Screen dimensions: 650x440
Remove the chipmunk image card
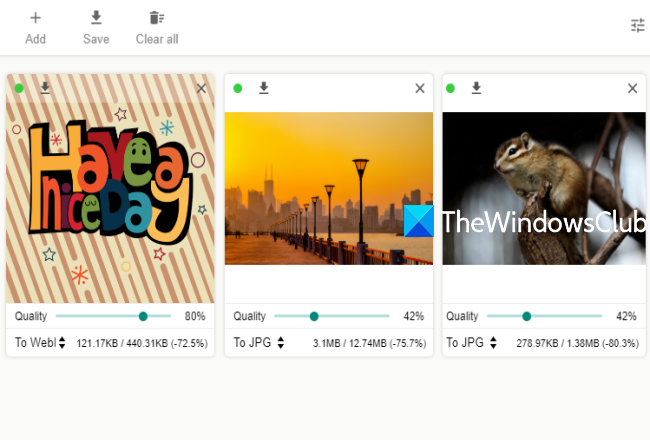[x=633, y=88]
